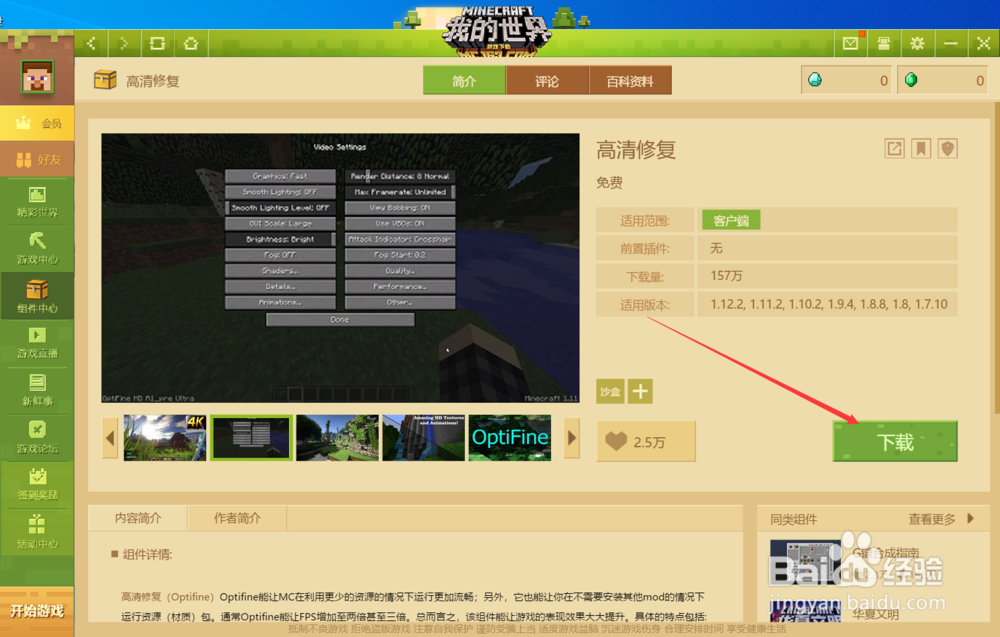Image resolution: width=1000 pixels, height=637 pixels.
Task: Click the green 下载 download button
Action: (895, 441)
